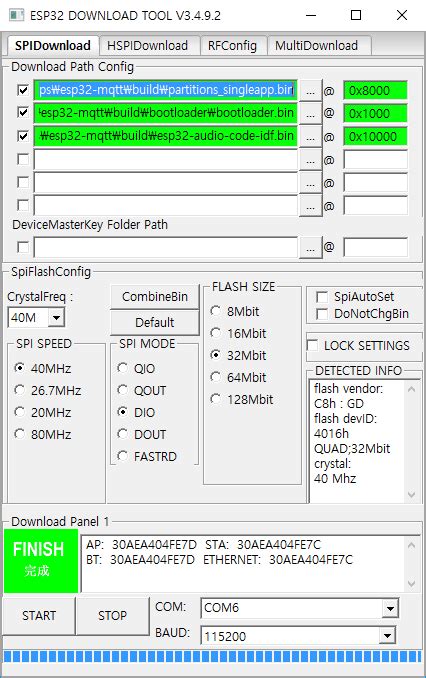The image size is (426, 678).
Task: Minimize the ESP32 Download Tool window
Action: [x=311, y=15]
